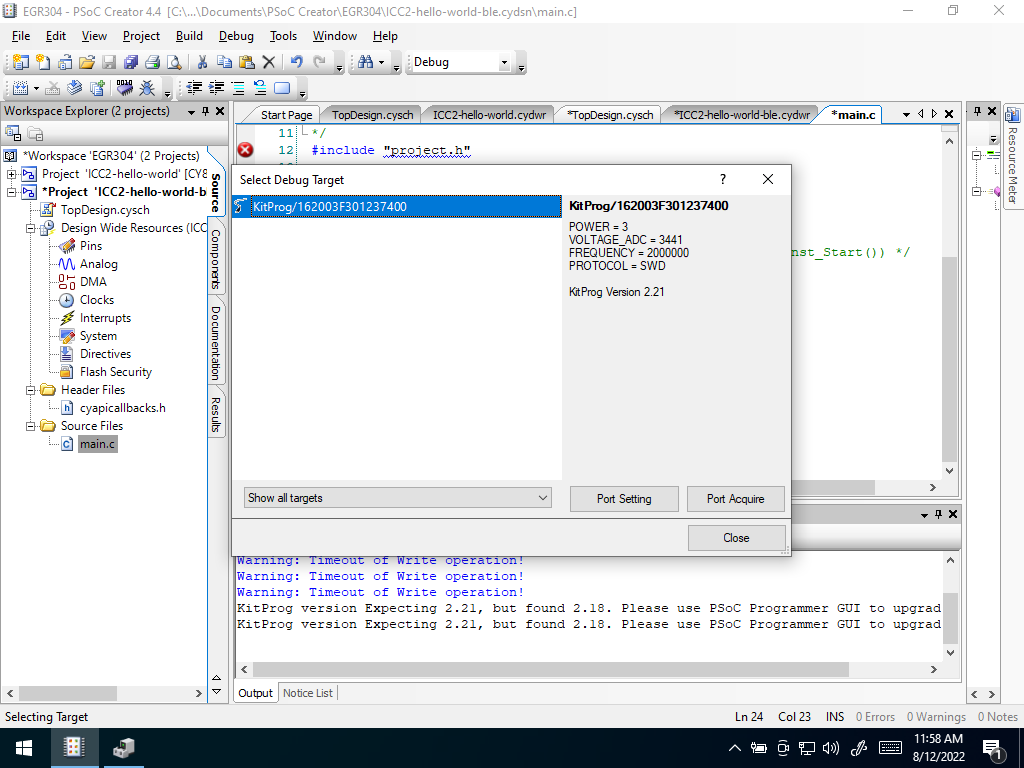Click the Open folder toolbar icon

[x=87, y=62]
